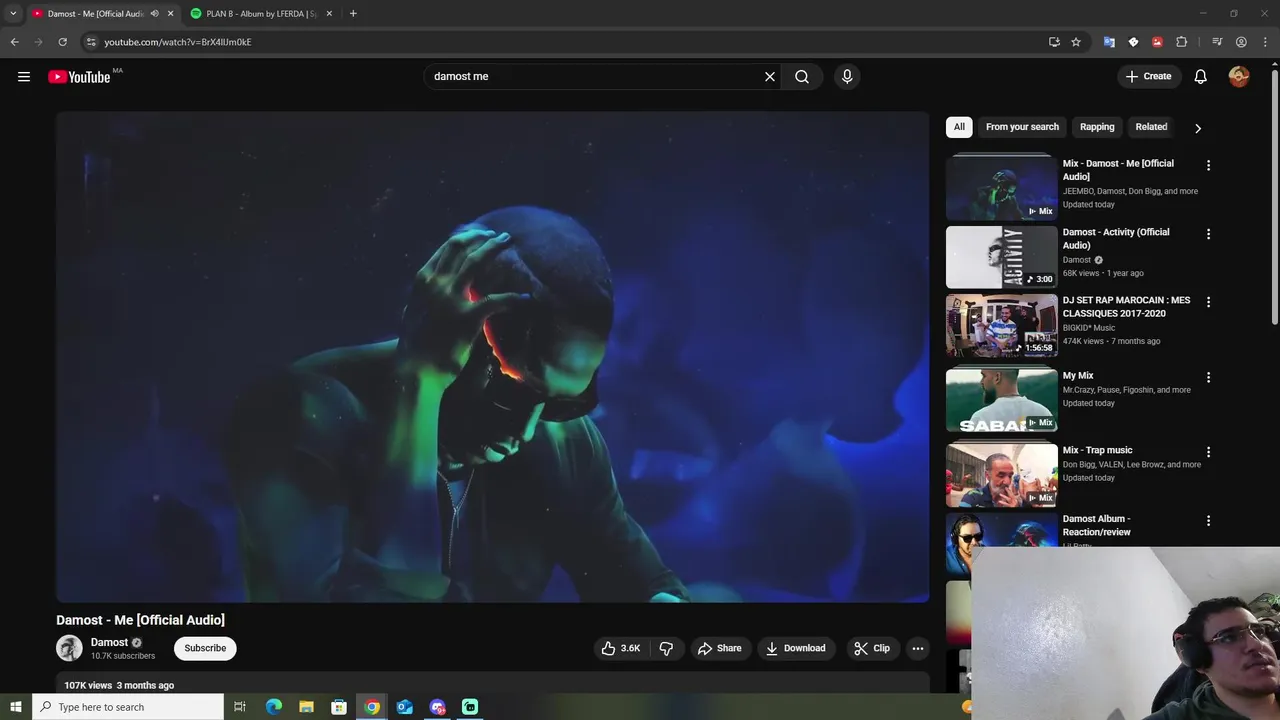Open the Extensions puzzle icon
Screen dimensions: 1280x720
click(1182, 42)
